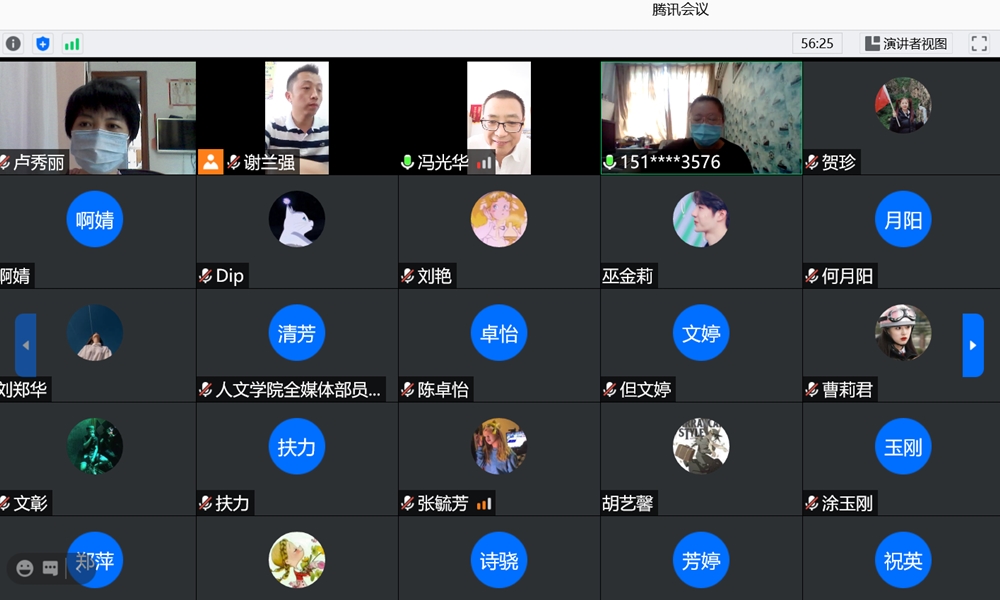Viewport: 1000px width, 600px height.
Task: Click 冯光华's green microphone icon
Action: (x=407, y=162)
